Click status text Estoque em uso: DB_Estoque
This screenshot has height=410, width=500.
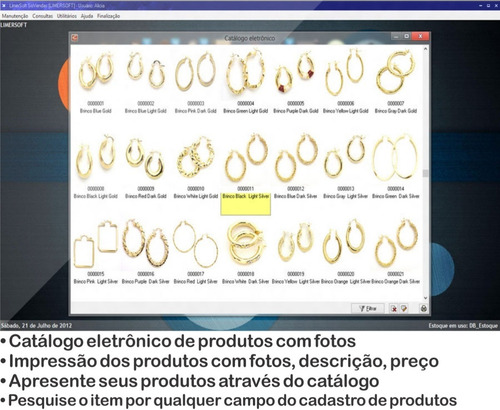click(463, 325)
